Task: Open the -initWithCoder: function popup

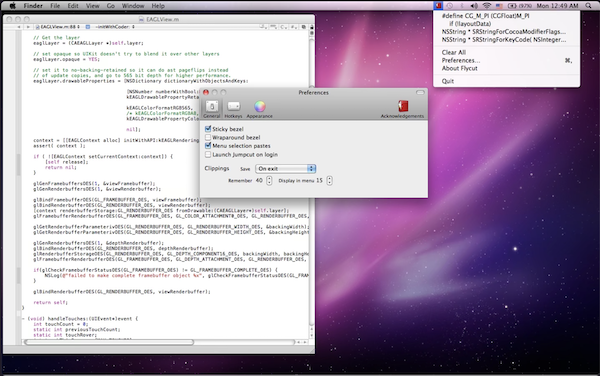Action: (115, 27)
